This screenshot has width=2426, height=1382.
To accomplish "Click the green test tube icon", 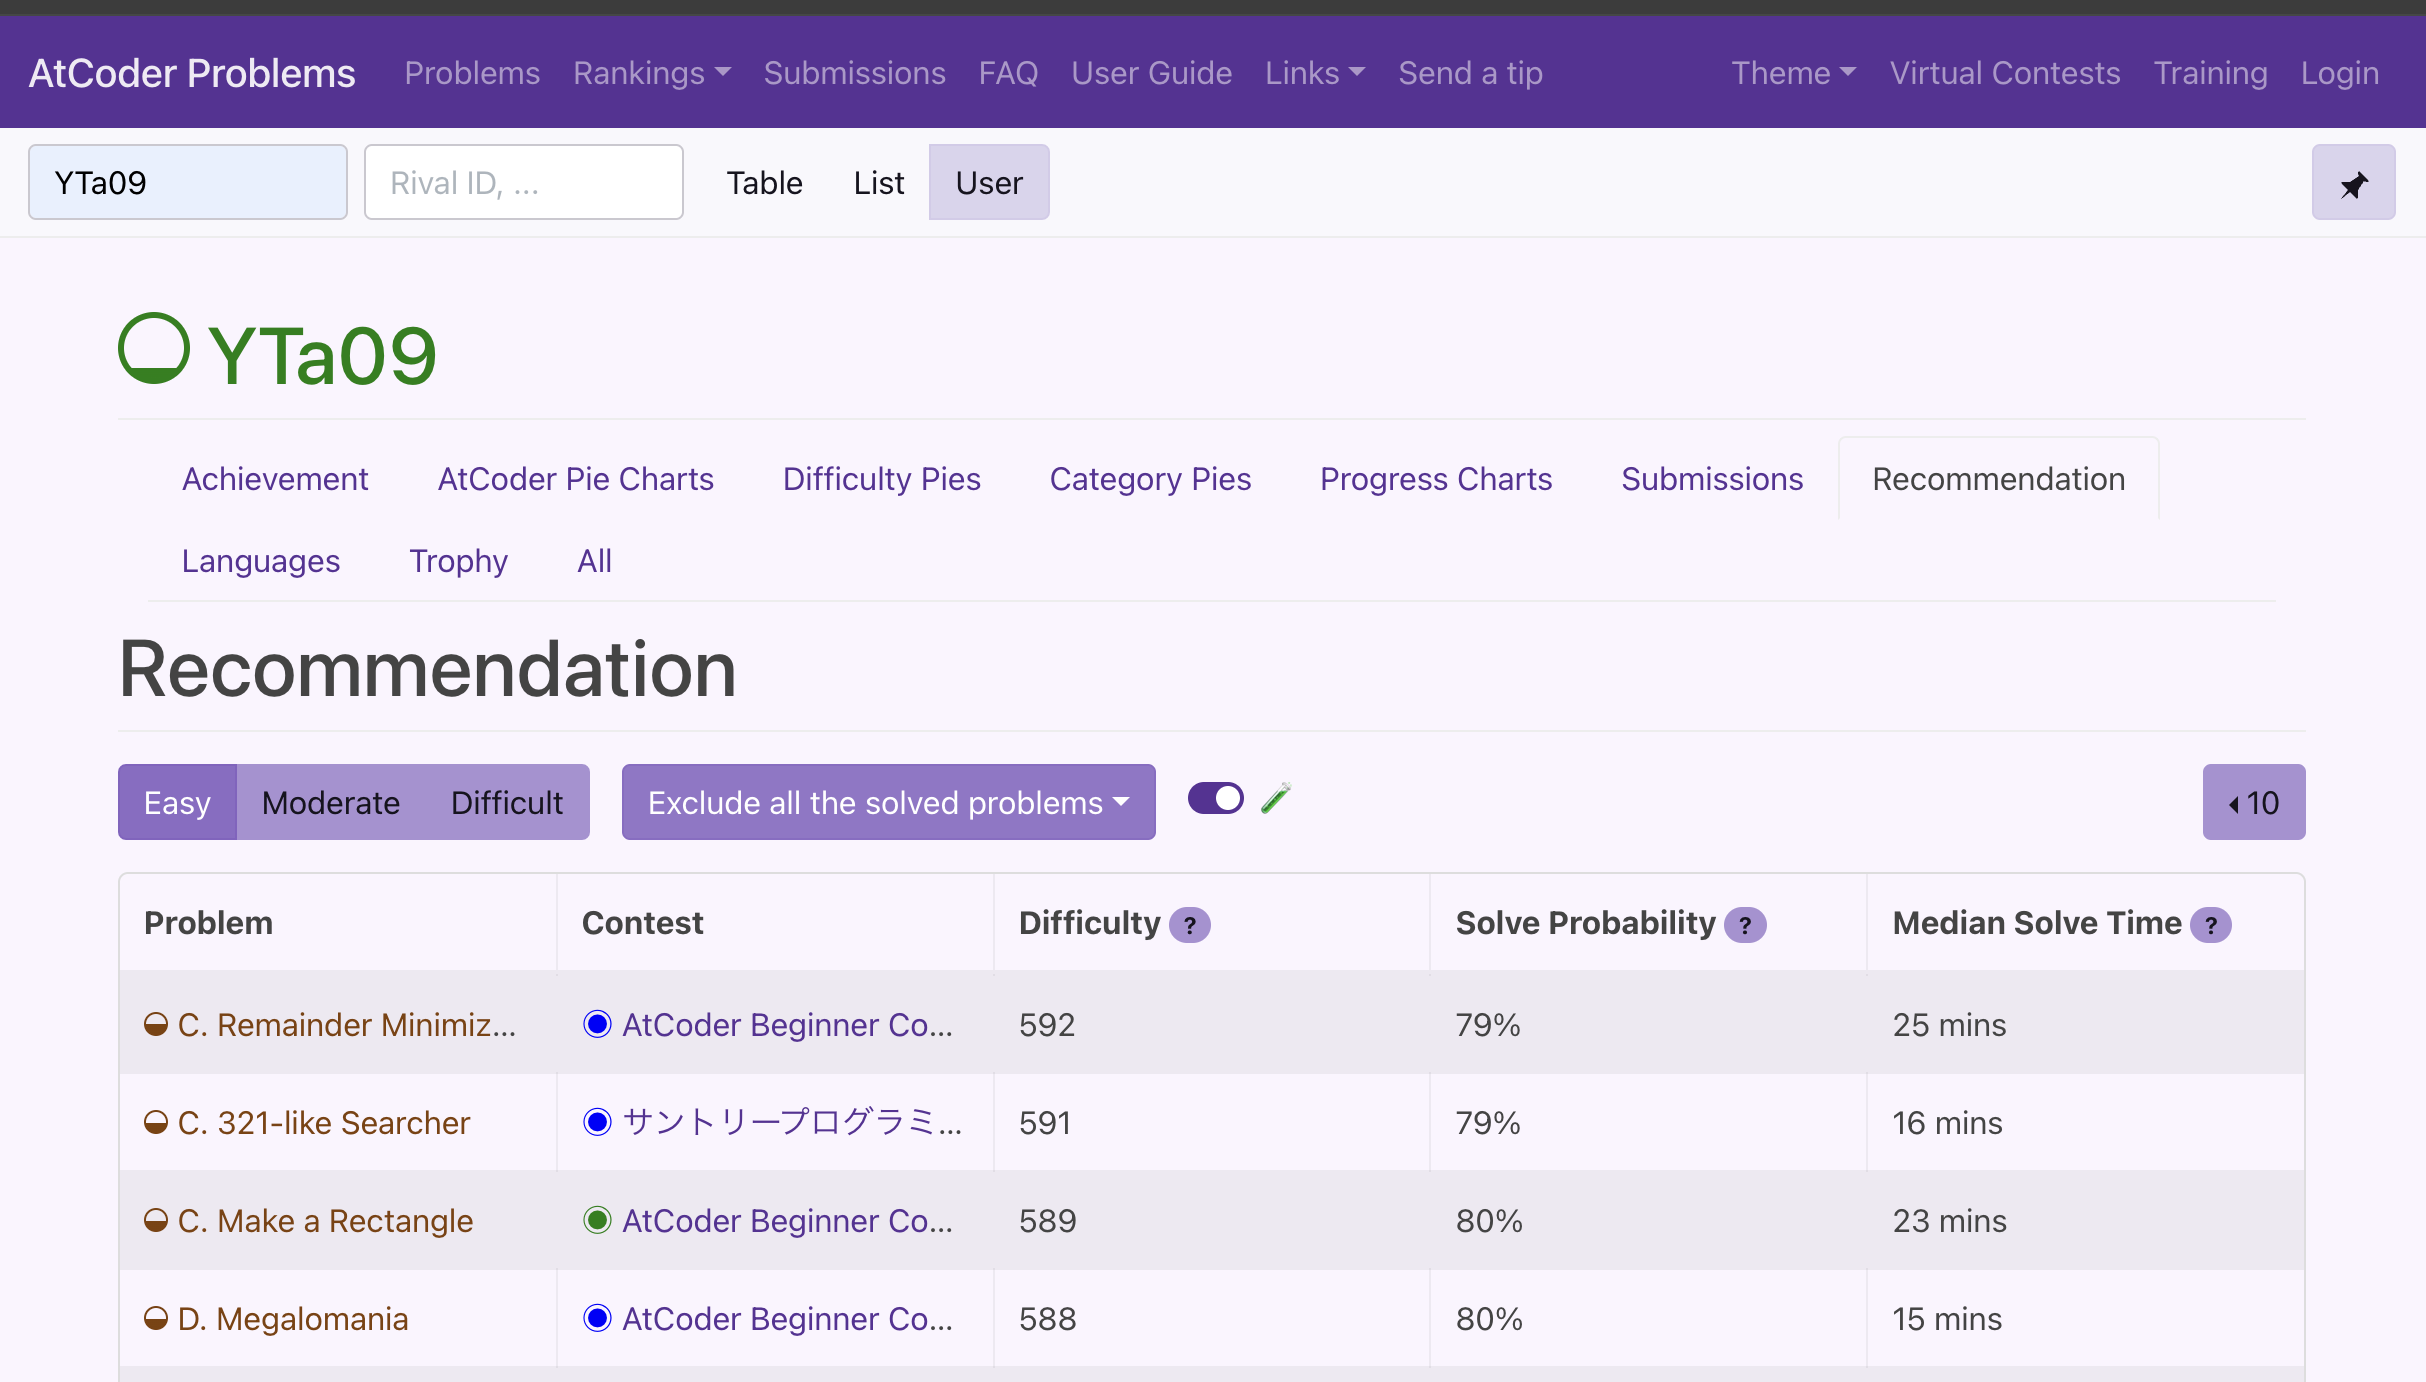I will coord(1276,798).
